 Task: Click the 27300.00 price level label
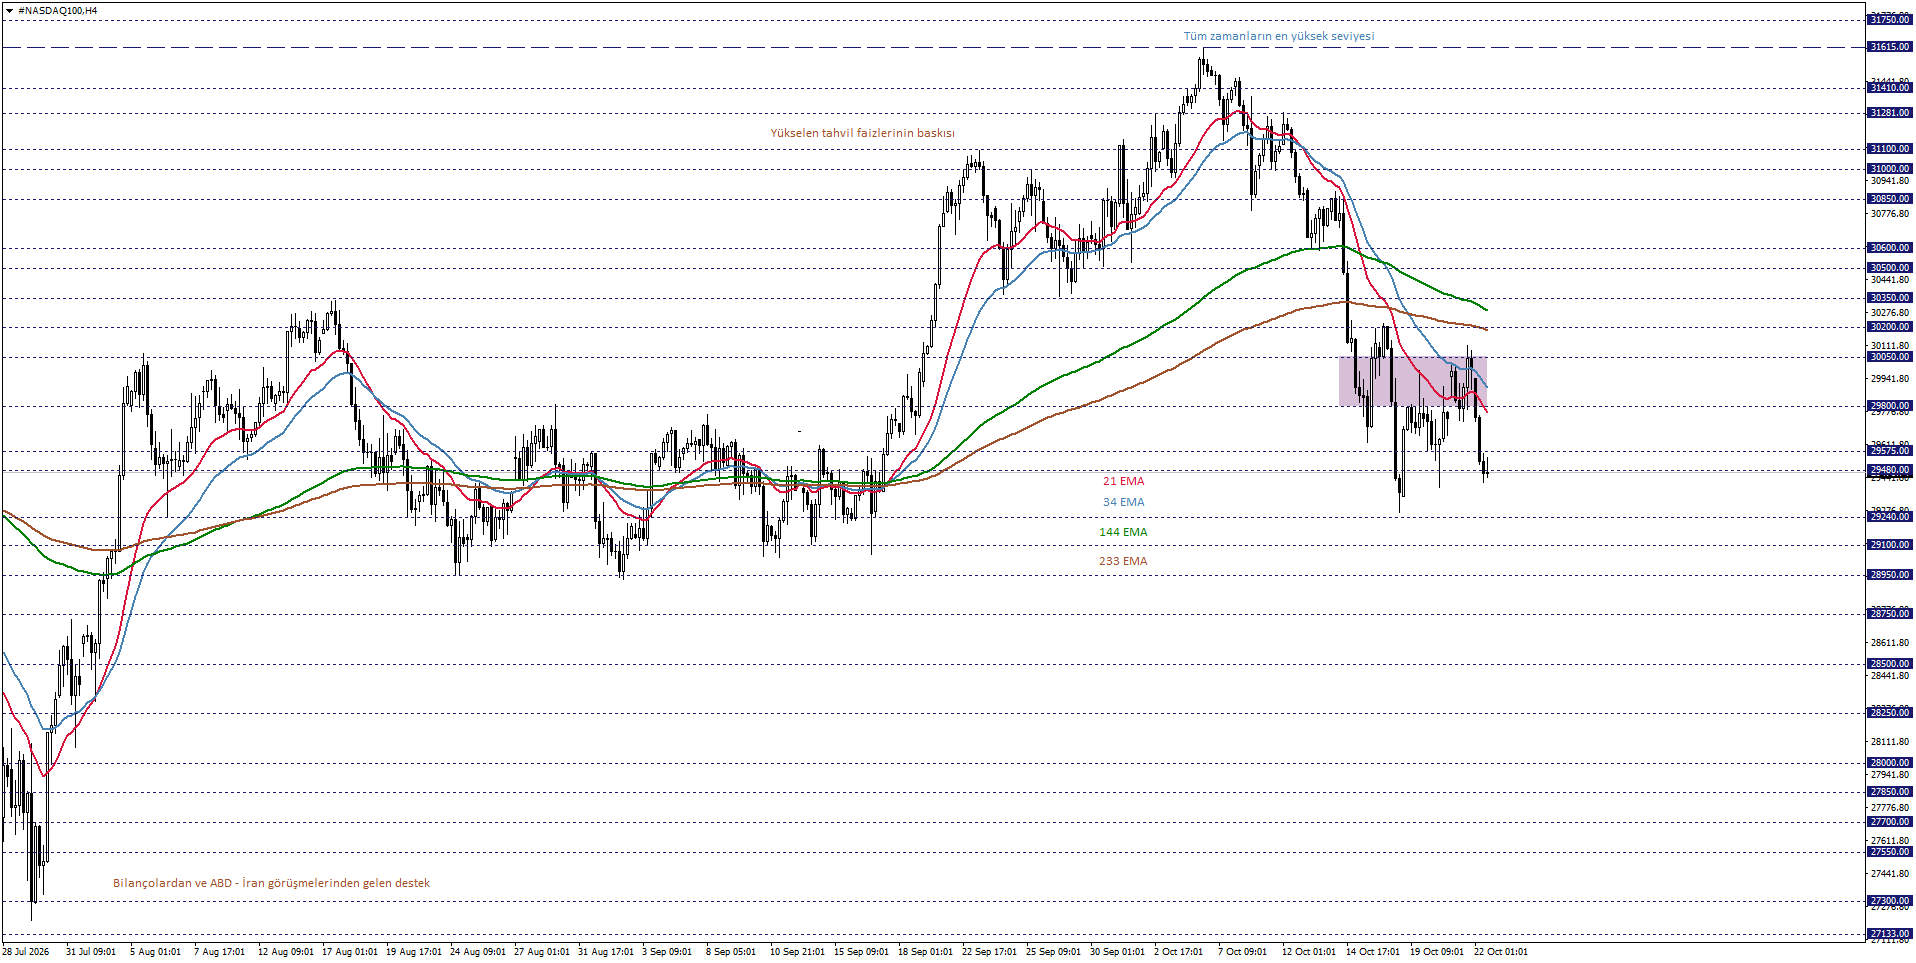(1889, 901)
